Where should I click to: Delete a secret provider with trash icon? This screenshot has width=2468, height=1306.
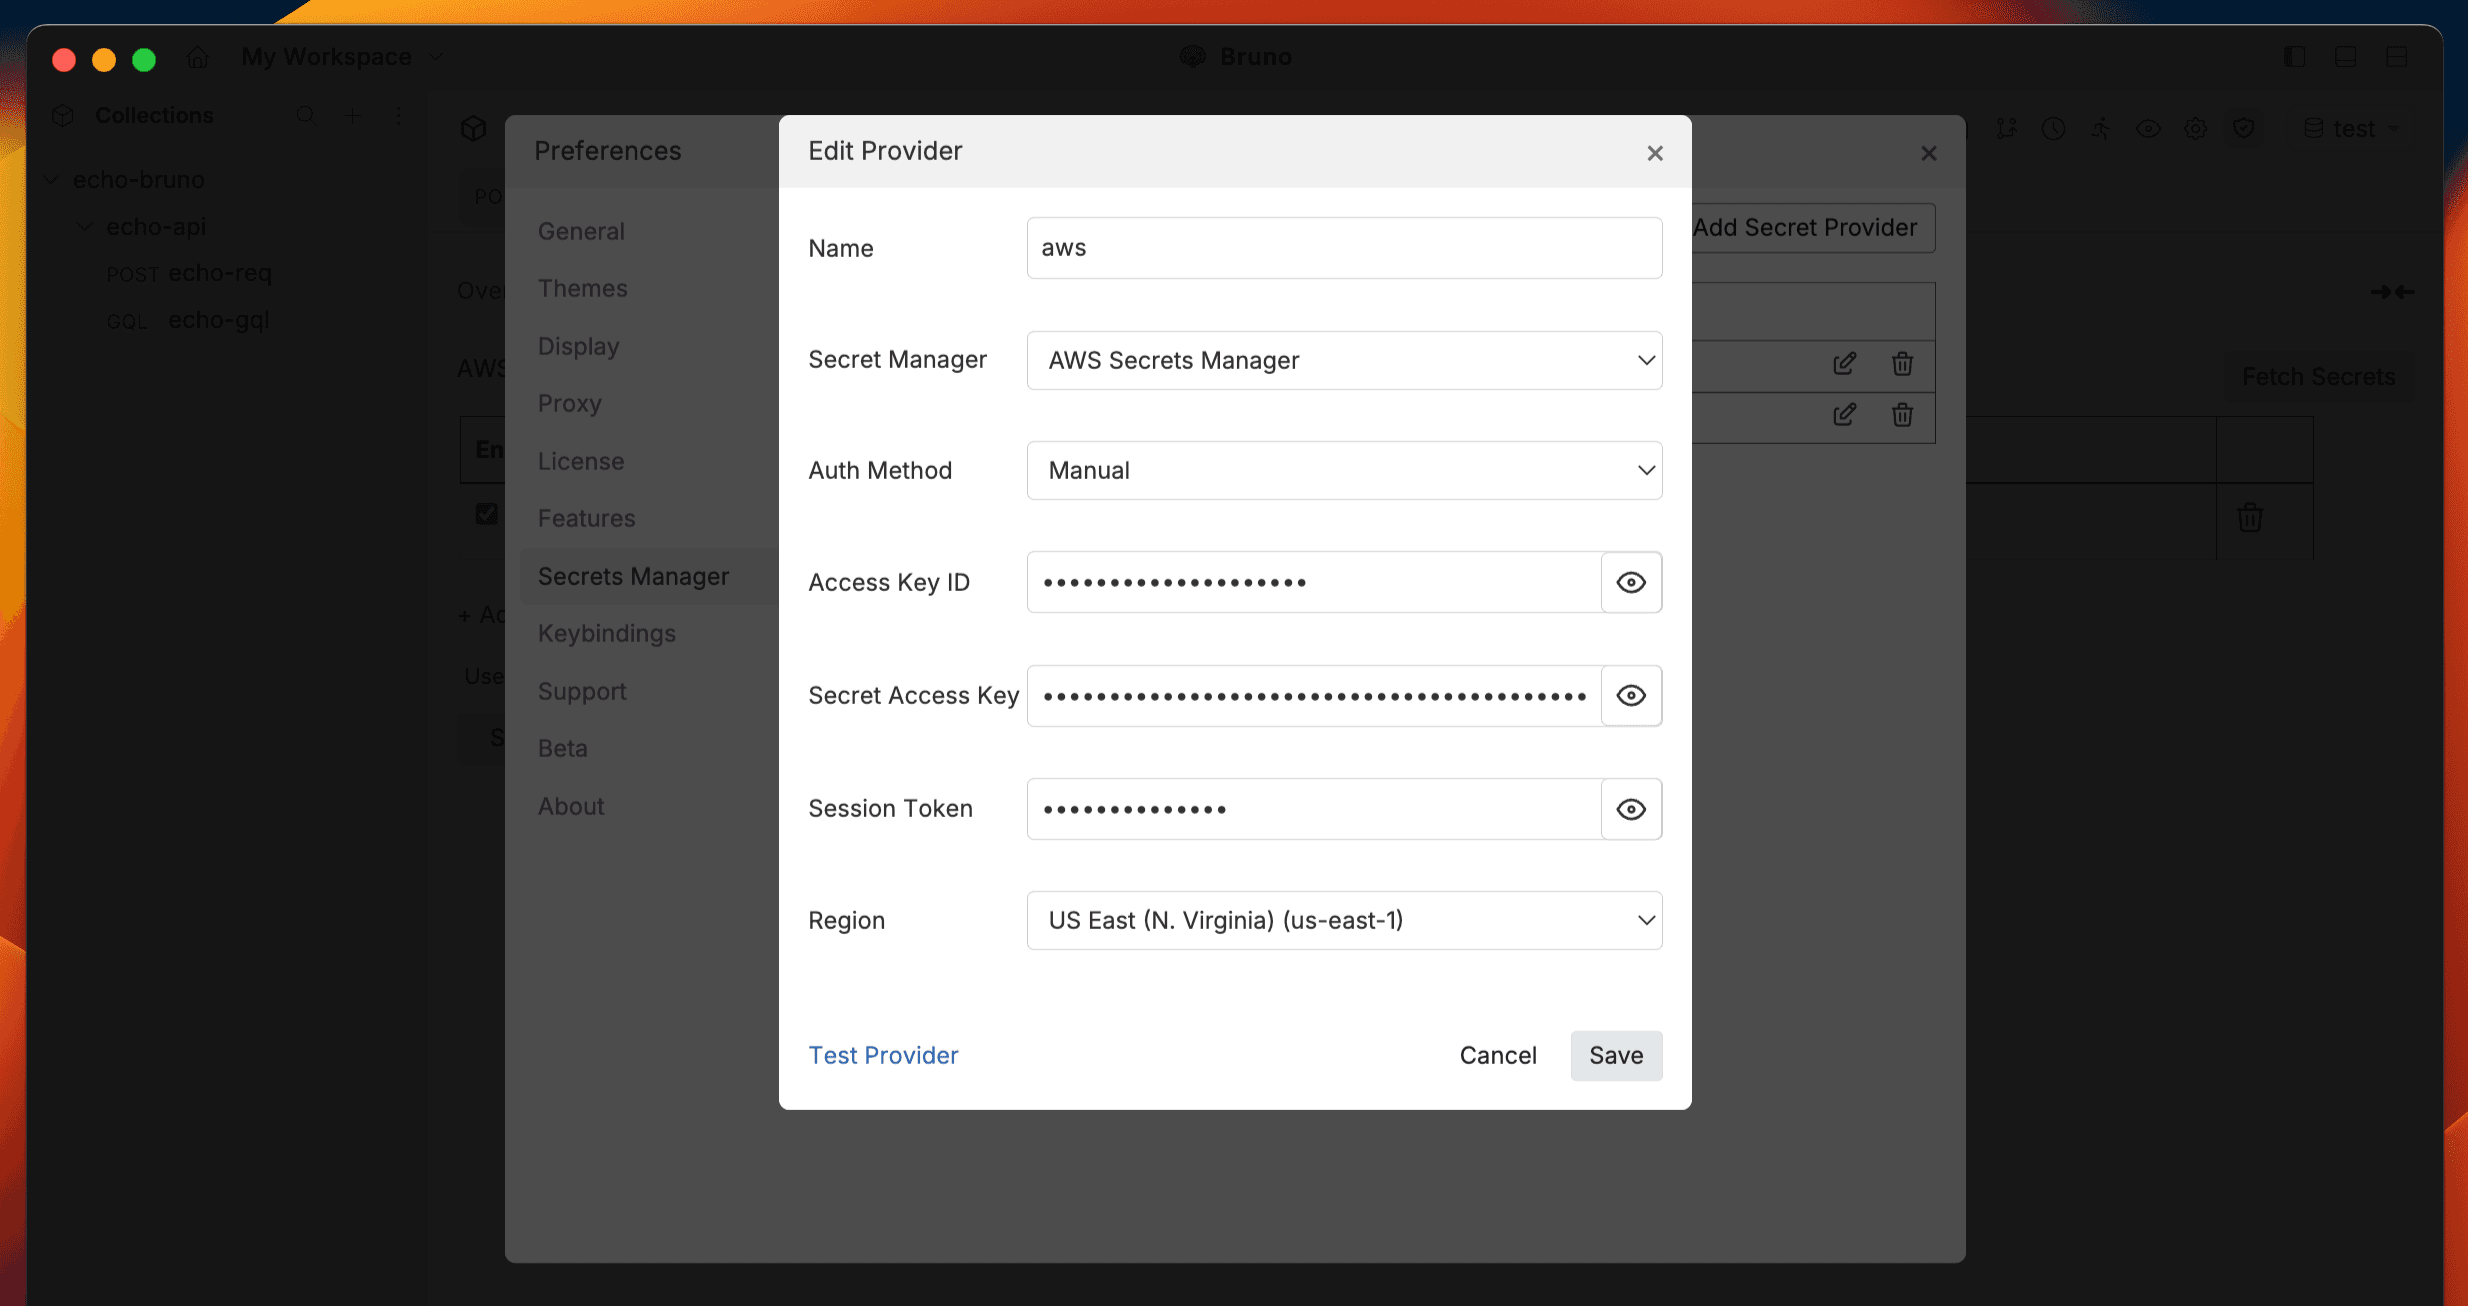coord(1902,364)
